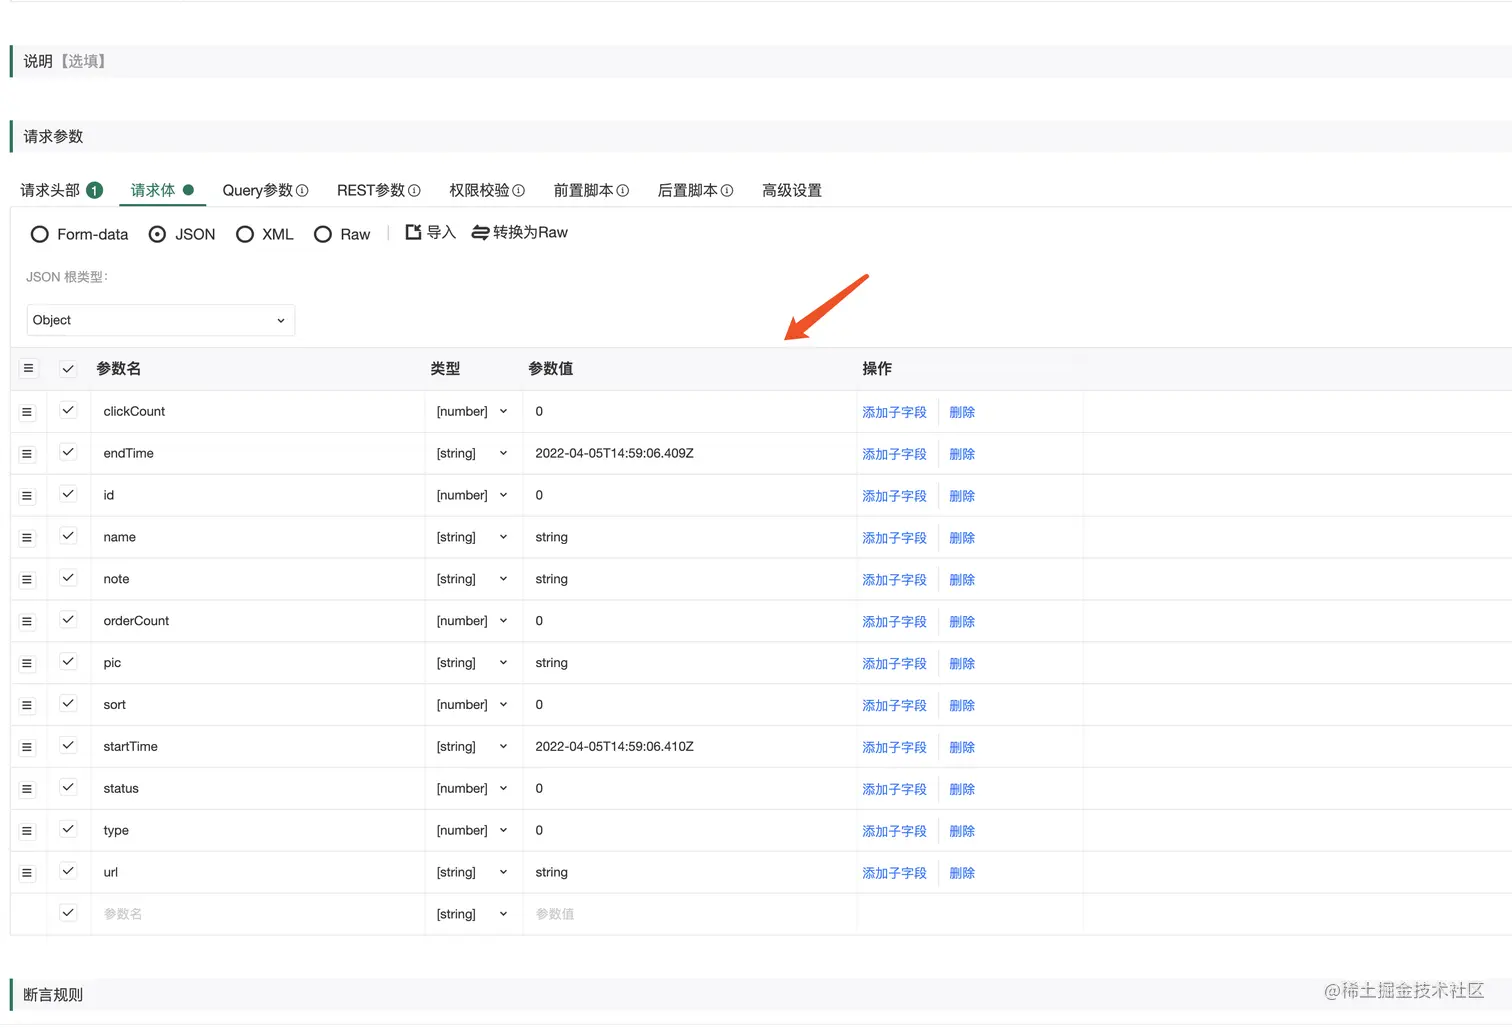The image size is (1512, 1028).
Task: Click the startTime value 2022-04-05T14:59:06.410Z field
Action: click(689, 747)
